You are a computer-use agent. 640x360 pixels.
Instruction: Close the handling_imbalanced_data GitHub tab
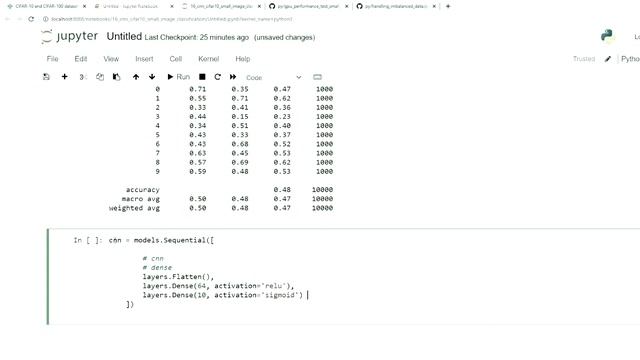[x=434, y=6]
